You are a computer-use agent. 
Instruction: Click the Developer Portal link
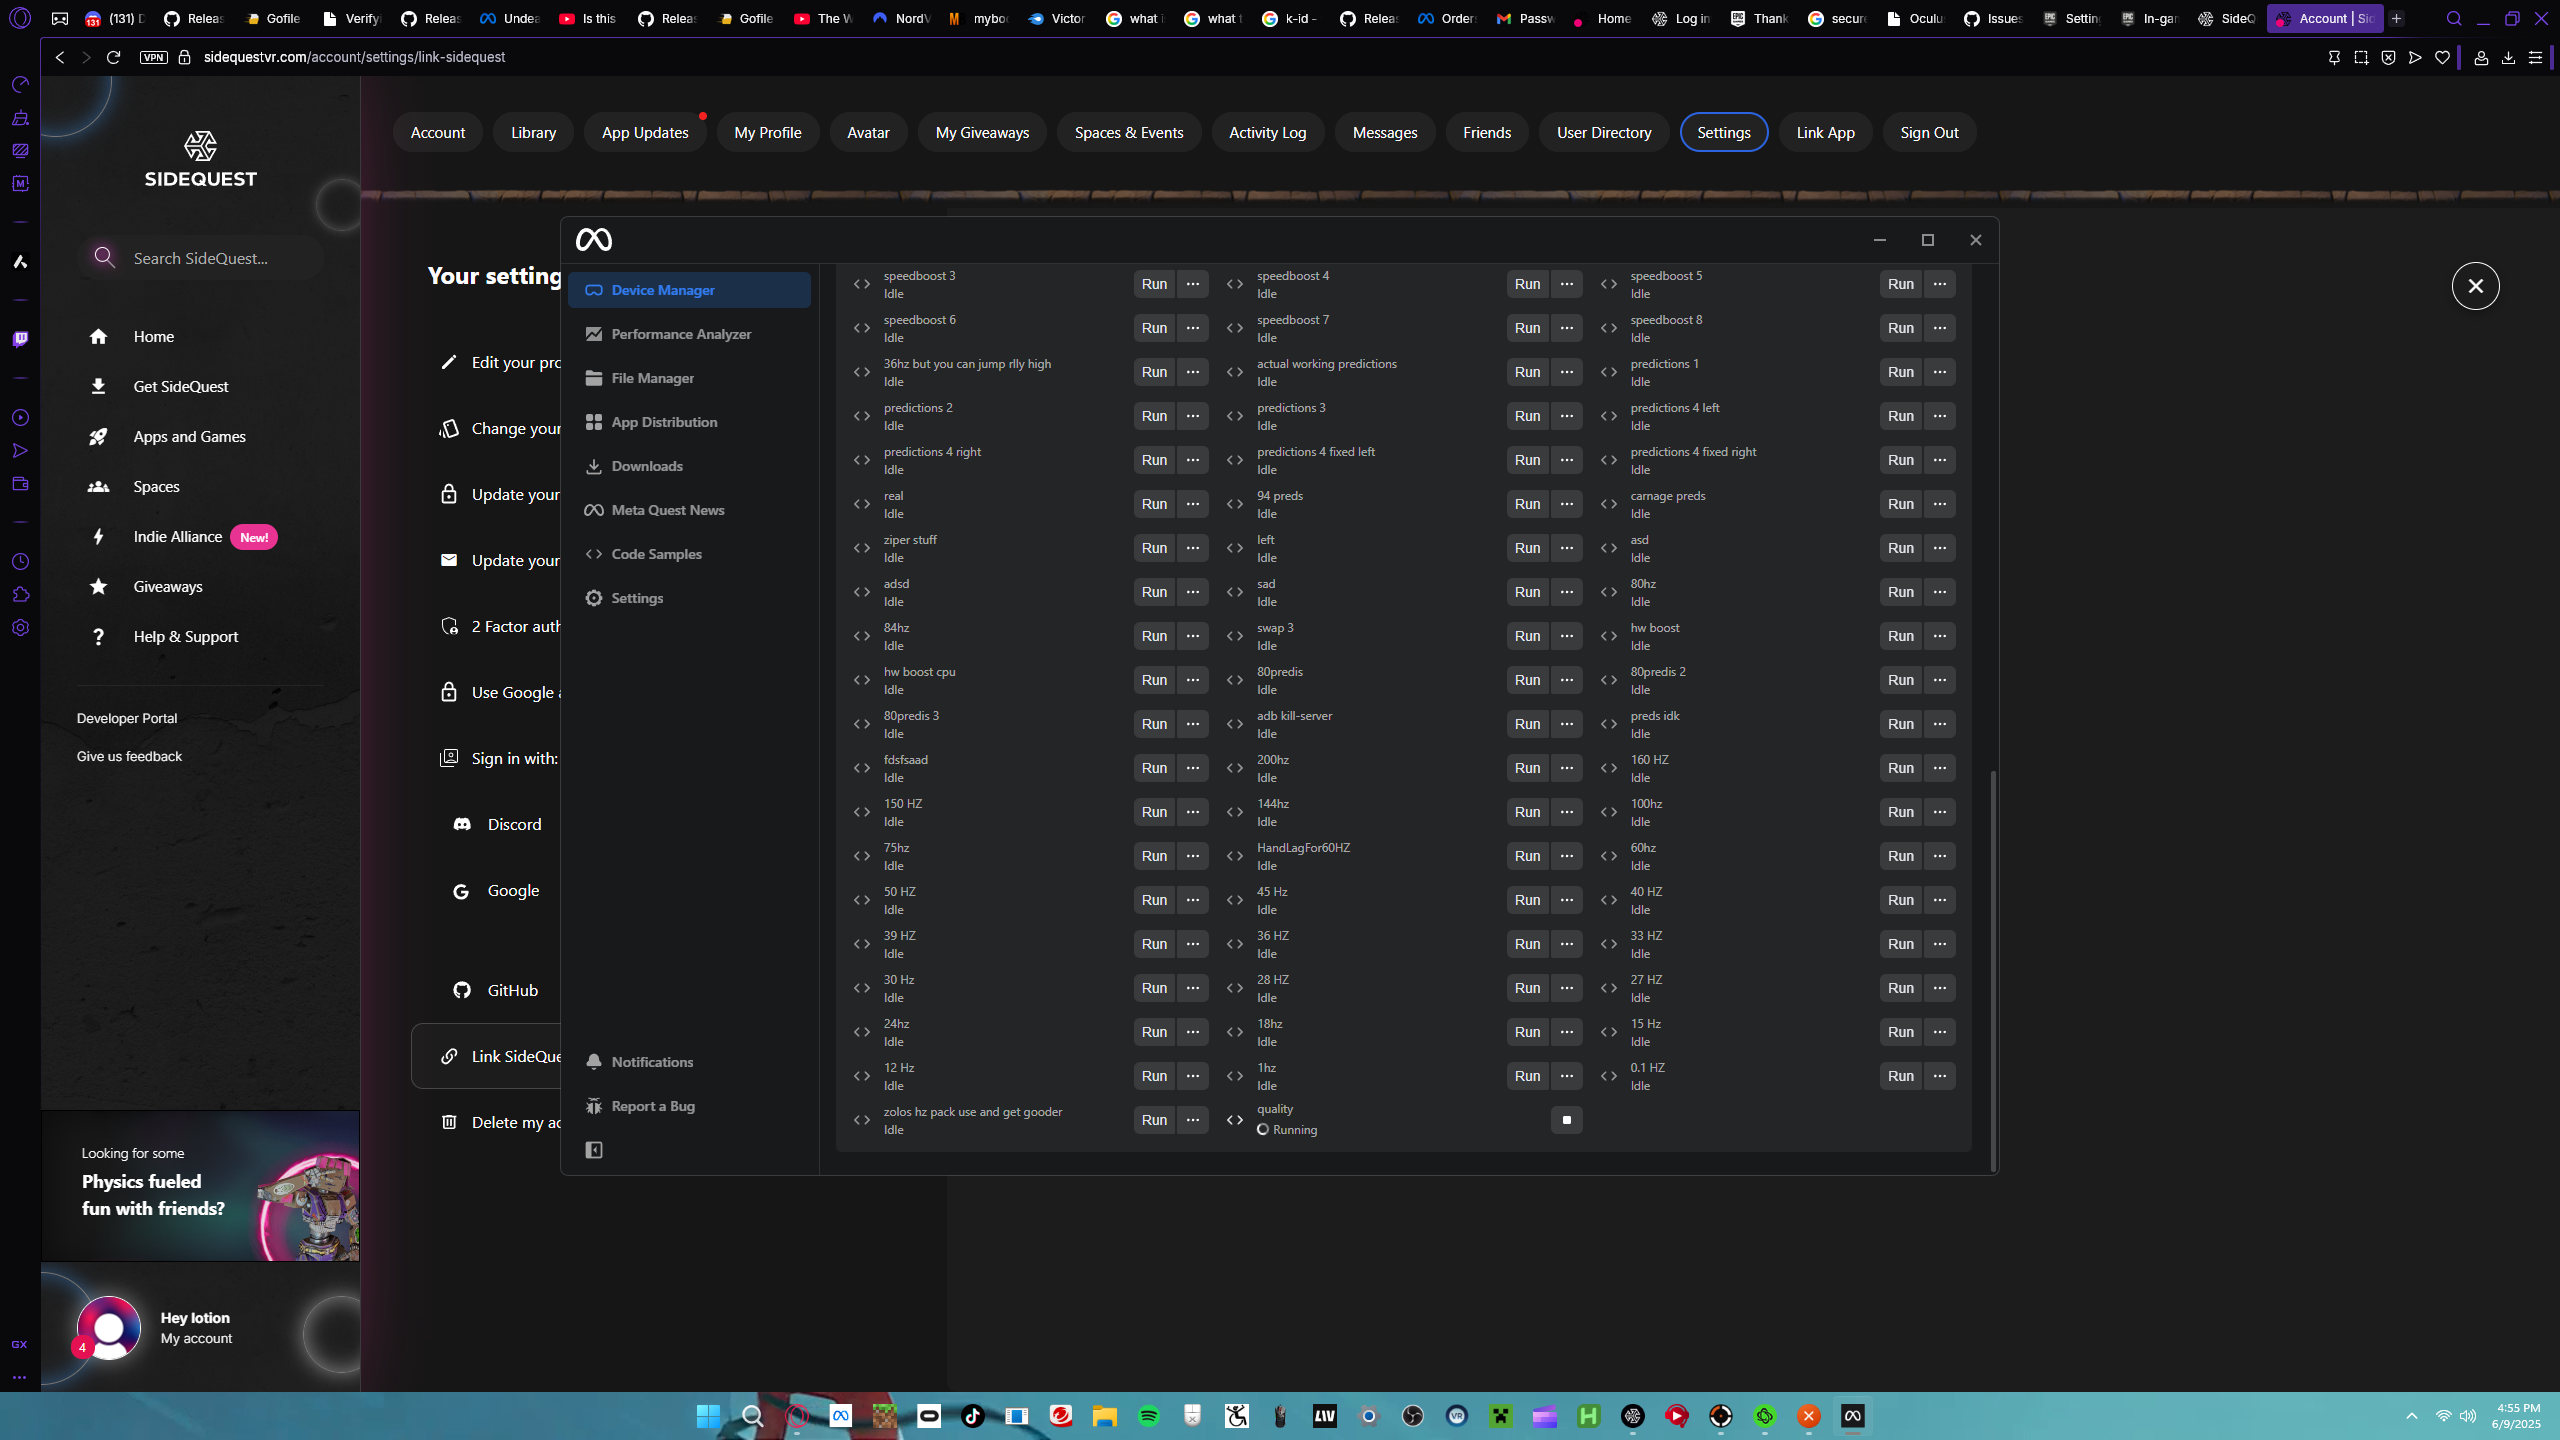(x=127, y=718)
